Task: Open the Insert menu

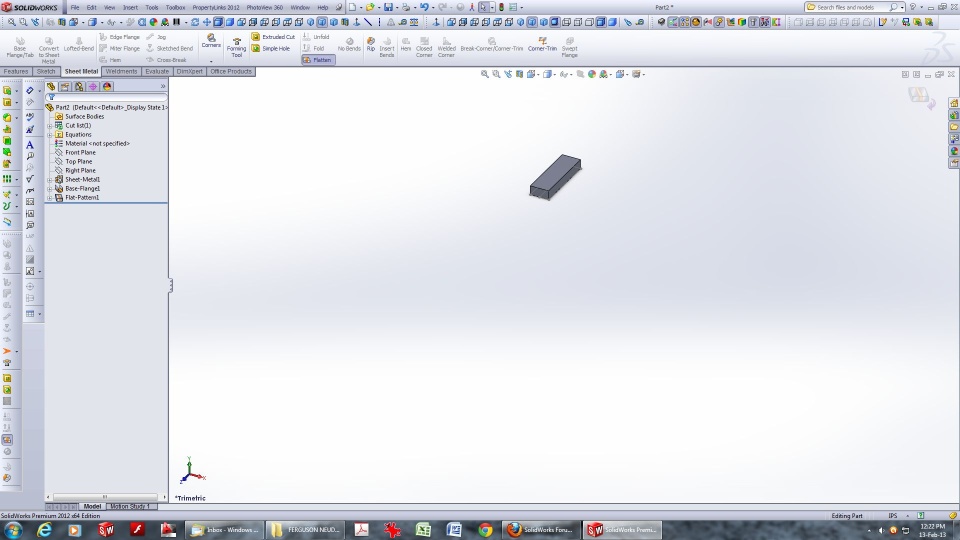Action: pyautogui.click(x=130, y=7)
